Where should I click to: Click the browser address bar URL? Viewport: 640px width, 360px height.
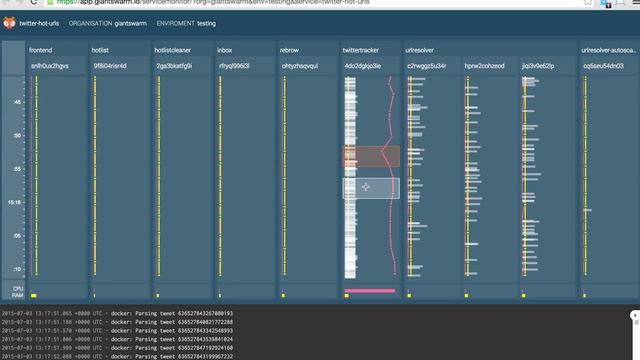(212, 2)
